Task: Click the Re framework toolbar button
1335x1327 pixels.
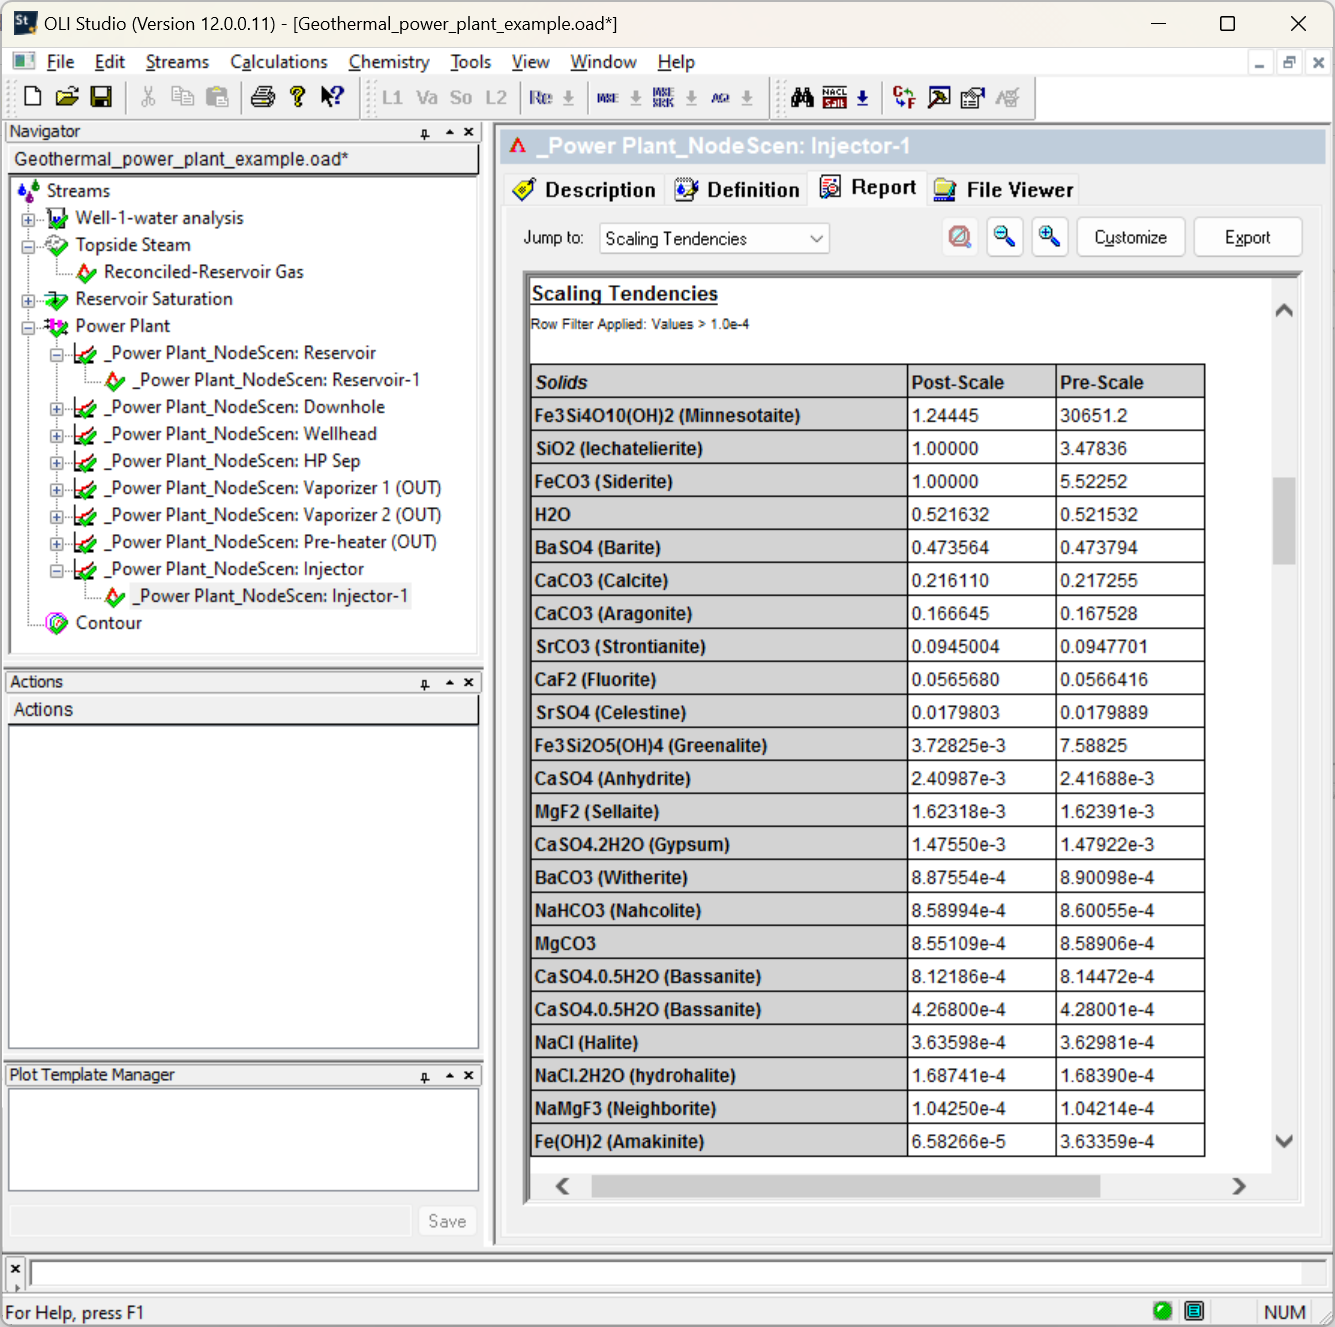Action: click(541, 97)
